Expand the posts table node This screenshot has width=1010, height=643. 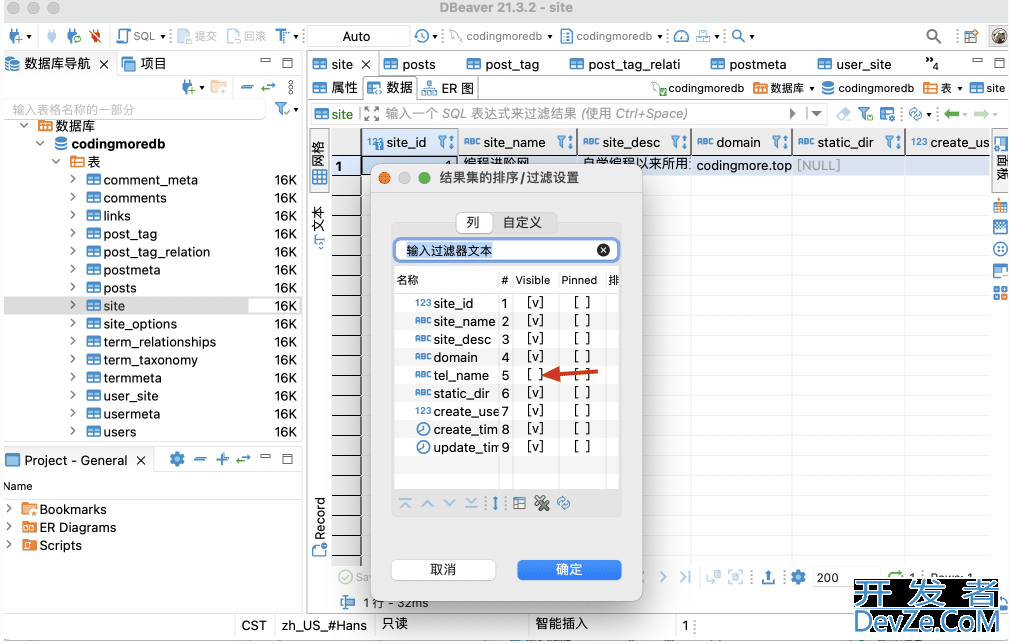(73, 287)
